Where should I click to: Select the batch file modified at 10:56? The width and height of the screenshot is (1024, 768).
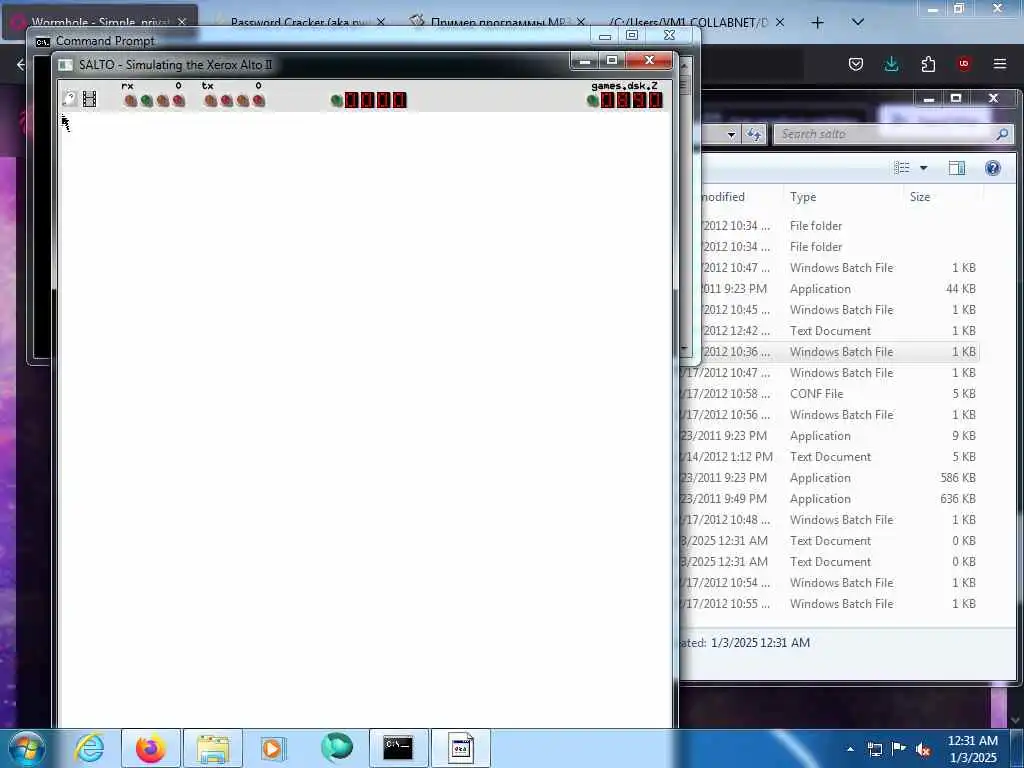(829, 415)
